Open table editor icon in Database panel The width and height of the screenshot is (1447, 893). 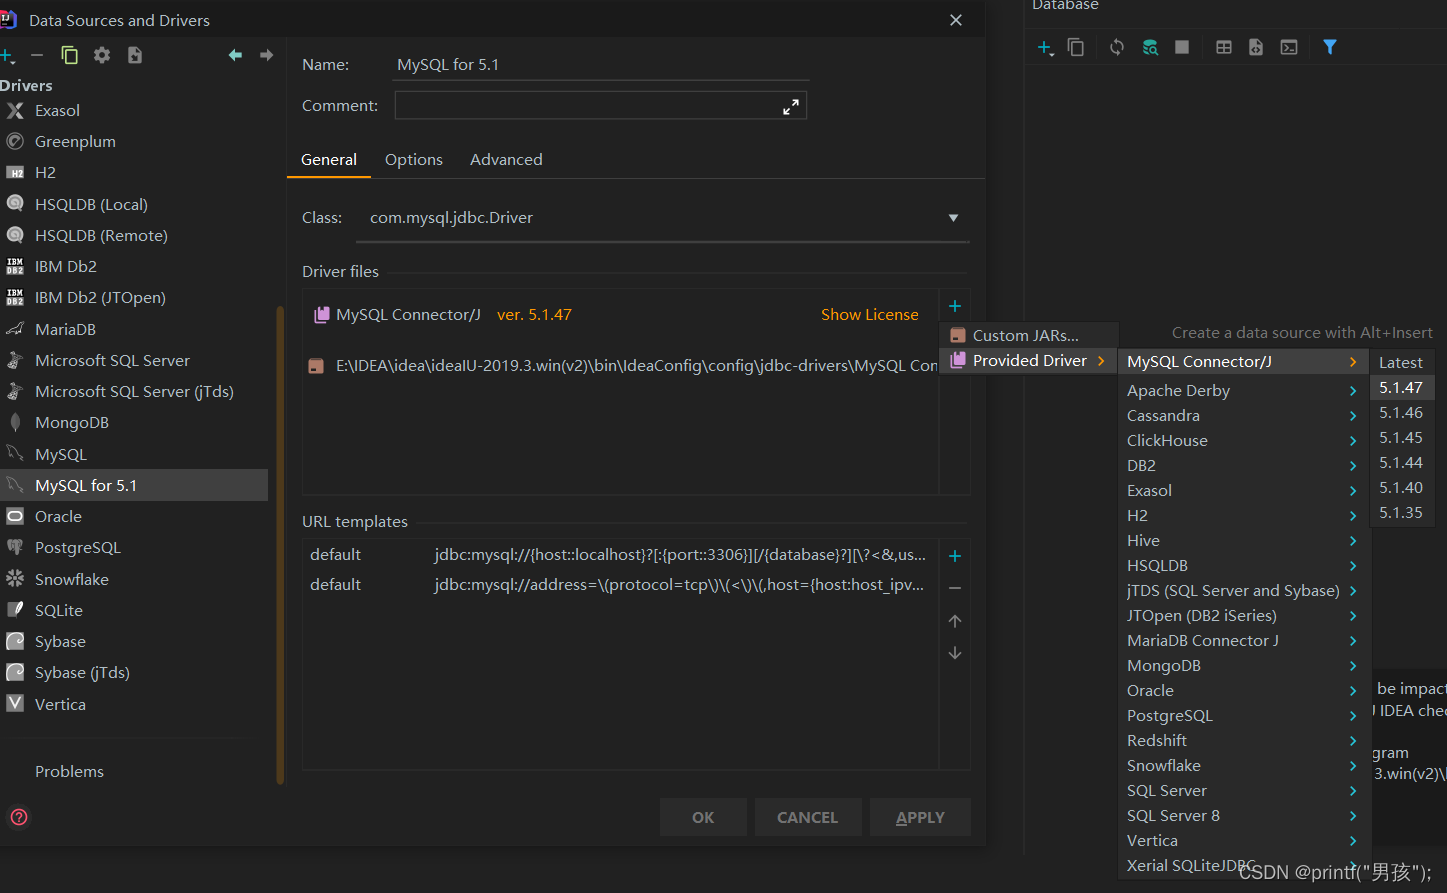coord(1224,47)
